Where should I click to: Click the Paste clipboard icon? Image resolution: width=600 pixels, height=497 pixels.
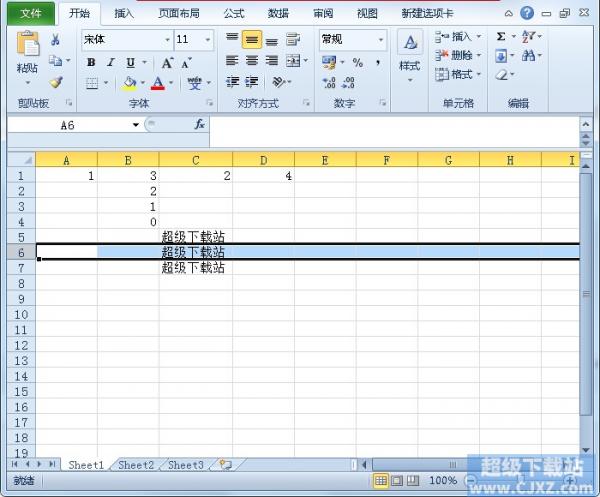click(27, 43)
